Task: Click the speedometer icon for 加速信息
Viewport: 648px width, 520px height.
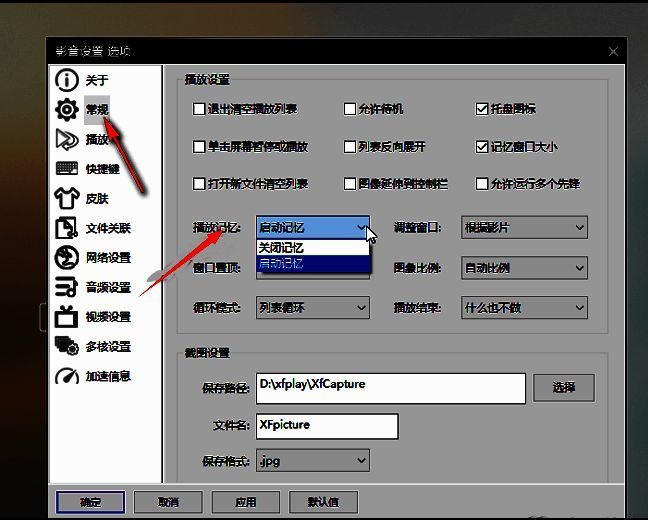Action: [67, 376]
